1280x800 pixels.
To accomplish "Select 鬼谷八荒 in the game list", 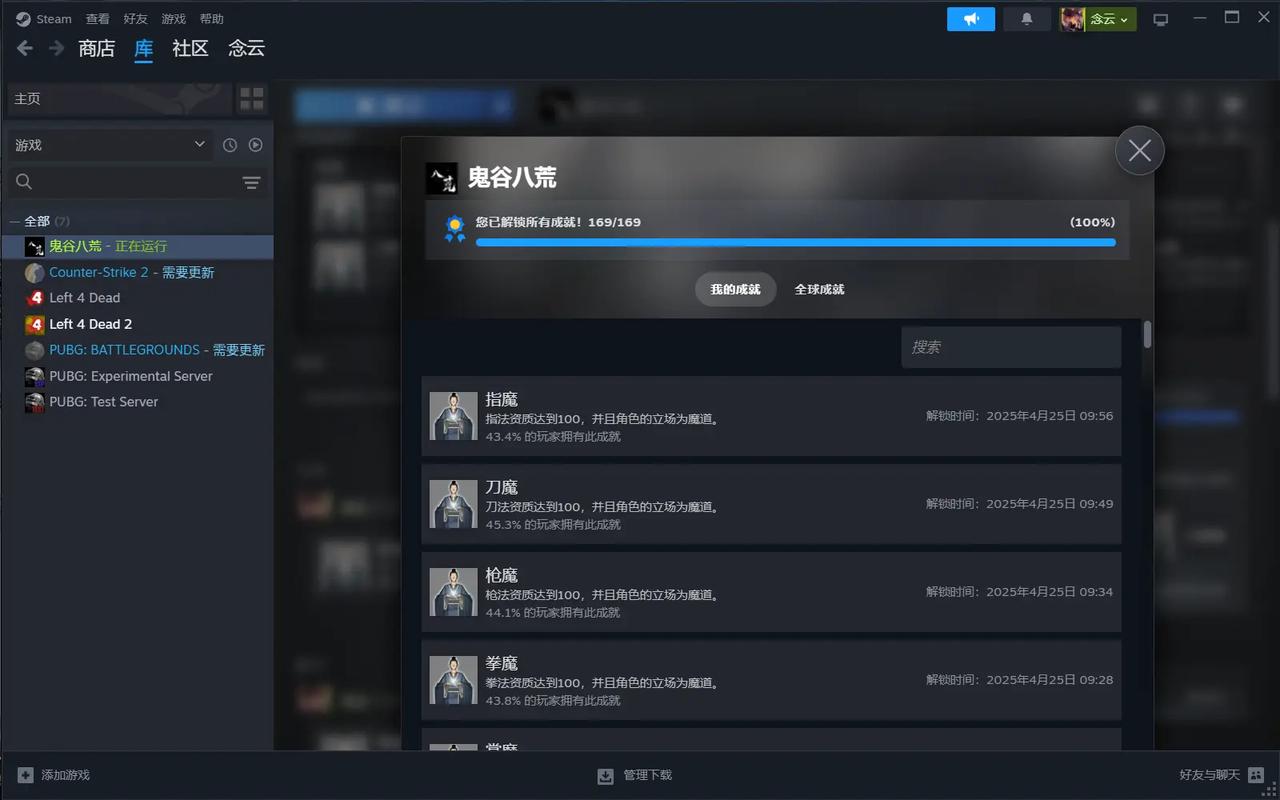I will pyautogui.click(x=138, y=246).
